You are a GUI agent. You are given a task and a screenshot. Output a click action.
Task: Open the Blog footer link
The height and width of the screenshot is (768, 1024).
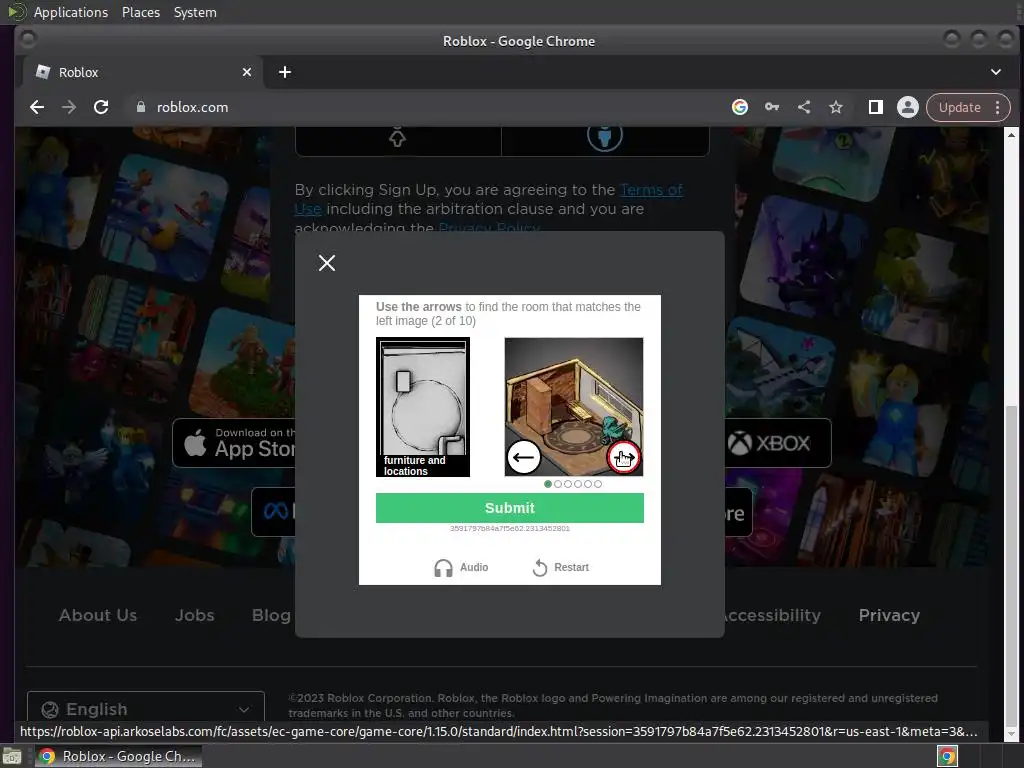click(271, 615)
